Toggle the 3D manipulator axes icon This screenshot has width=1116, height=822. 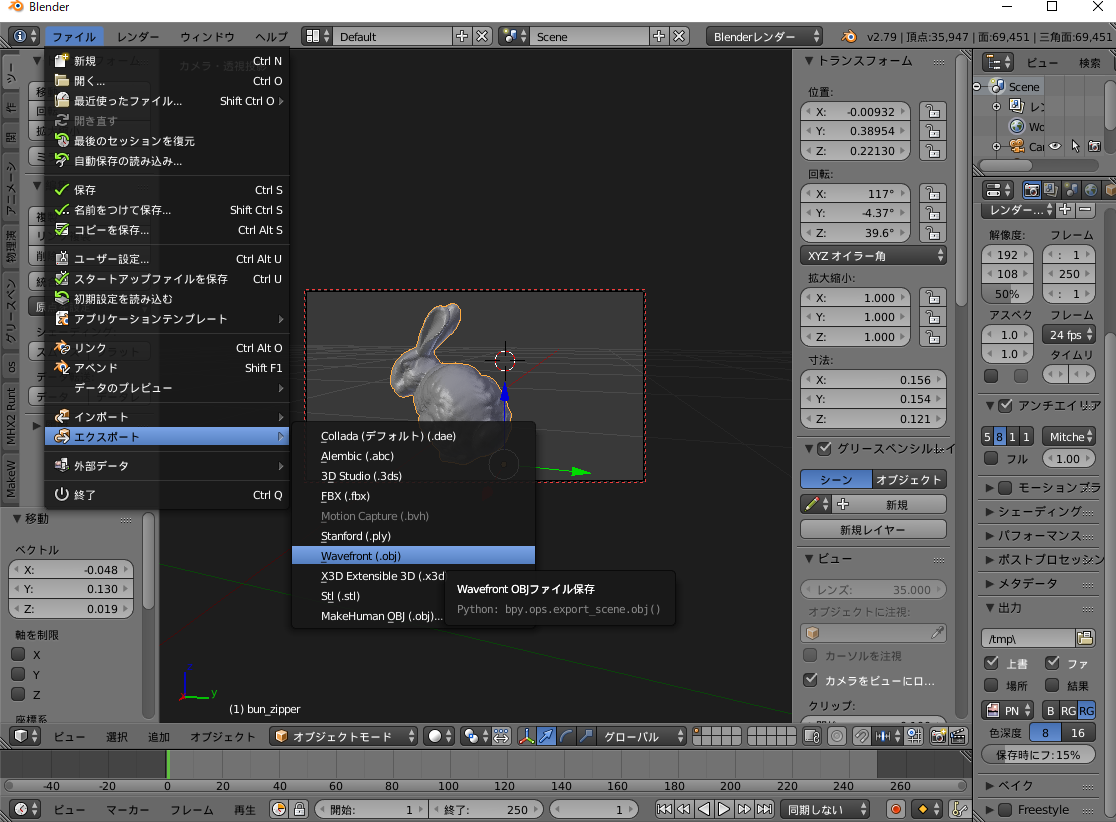(526, 737)
